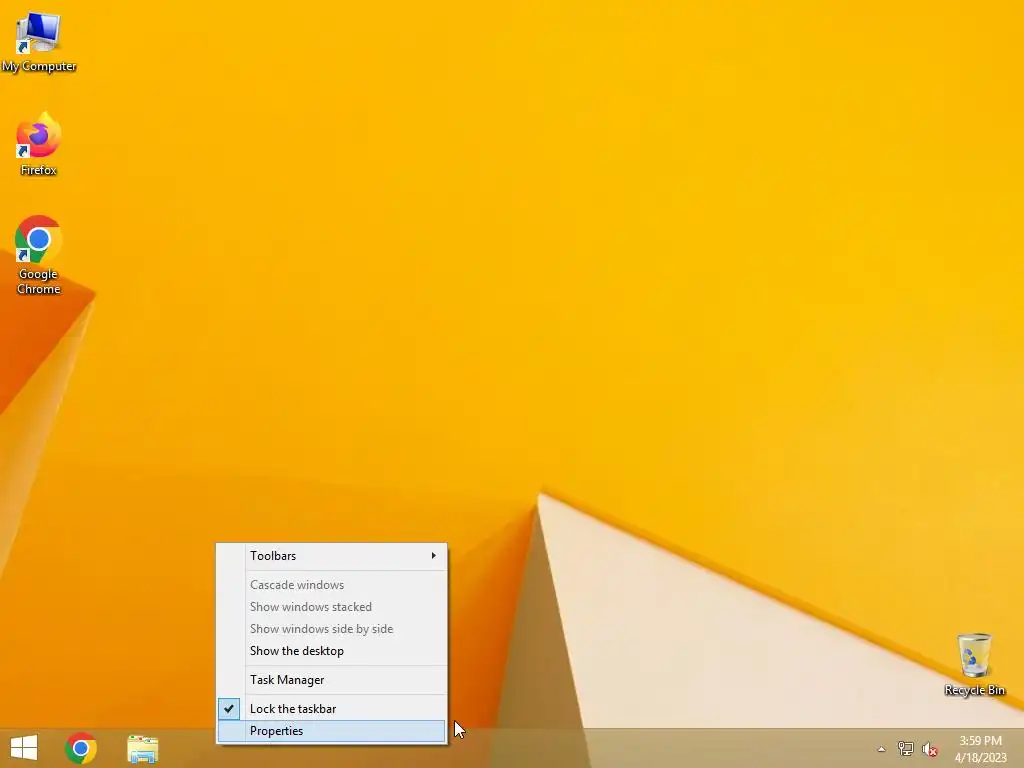
Task: Click the muted volume tray icon
Action: pyautogui.click(x=930, y=749)
